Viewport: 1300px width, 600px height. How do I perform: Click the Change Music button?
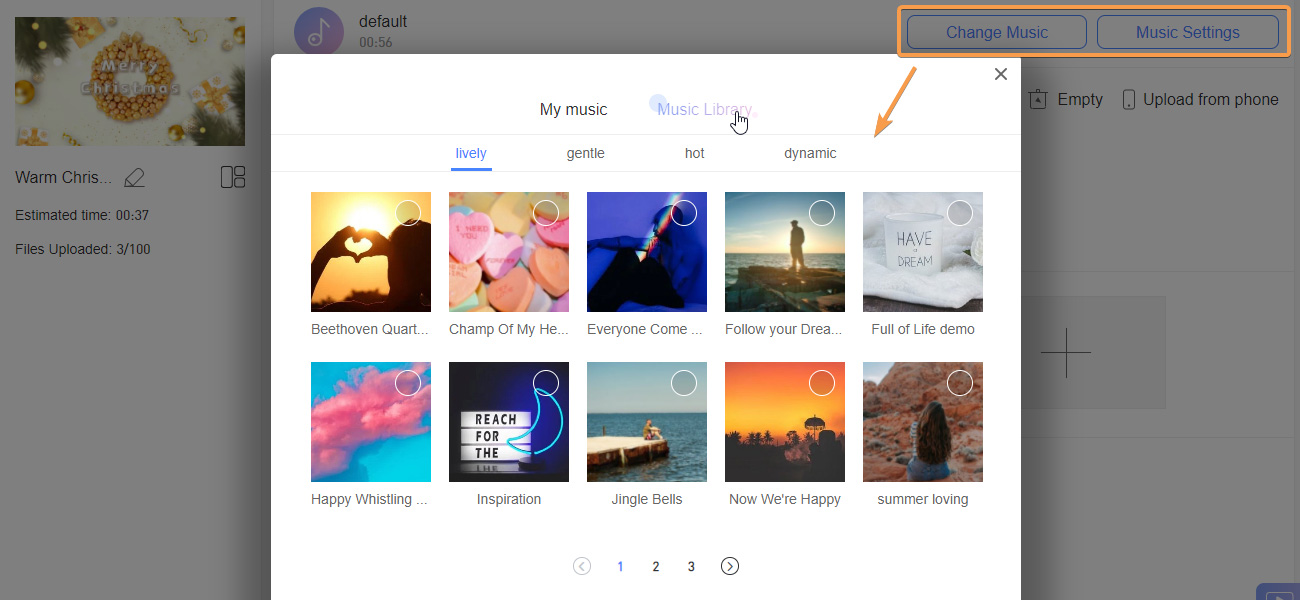tap(994, 31)
